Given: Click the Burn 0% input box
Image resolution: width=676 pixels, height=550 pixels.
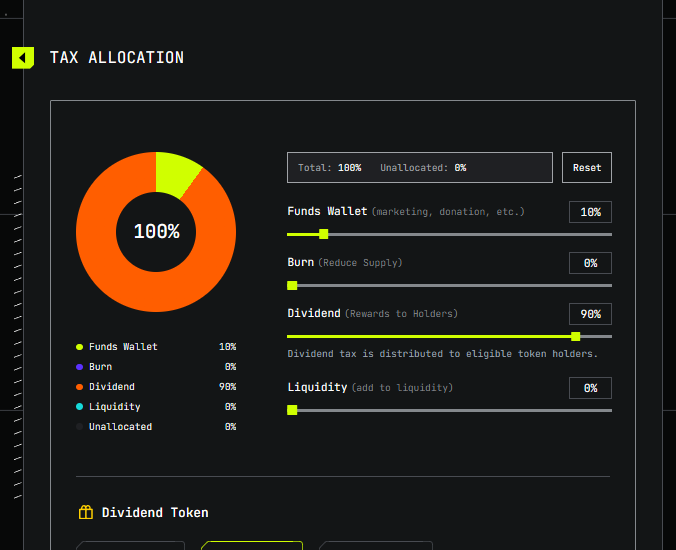Looking at the screenshot, I should (590, 263).
